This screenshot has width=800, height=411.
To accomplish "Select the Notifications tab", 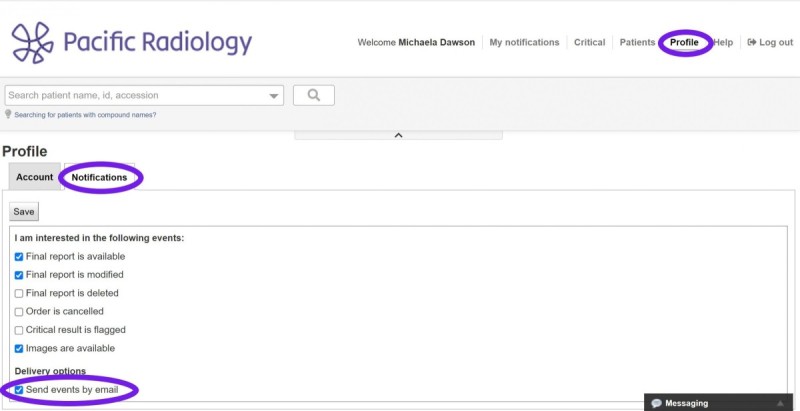I will 99,177.
